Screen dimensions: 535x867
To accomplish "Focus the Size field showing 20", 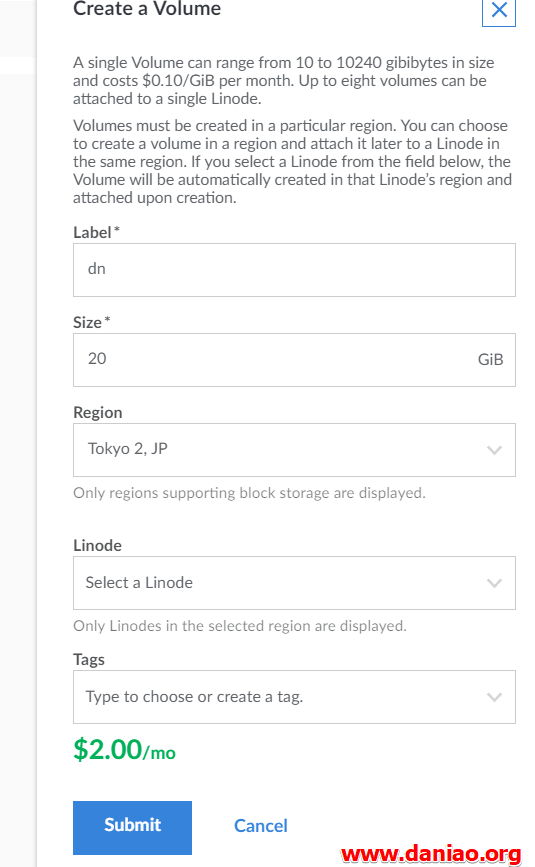I will [294, 360].
